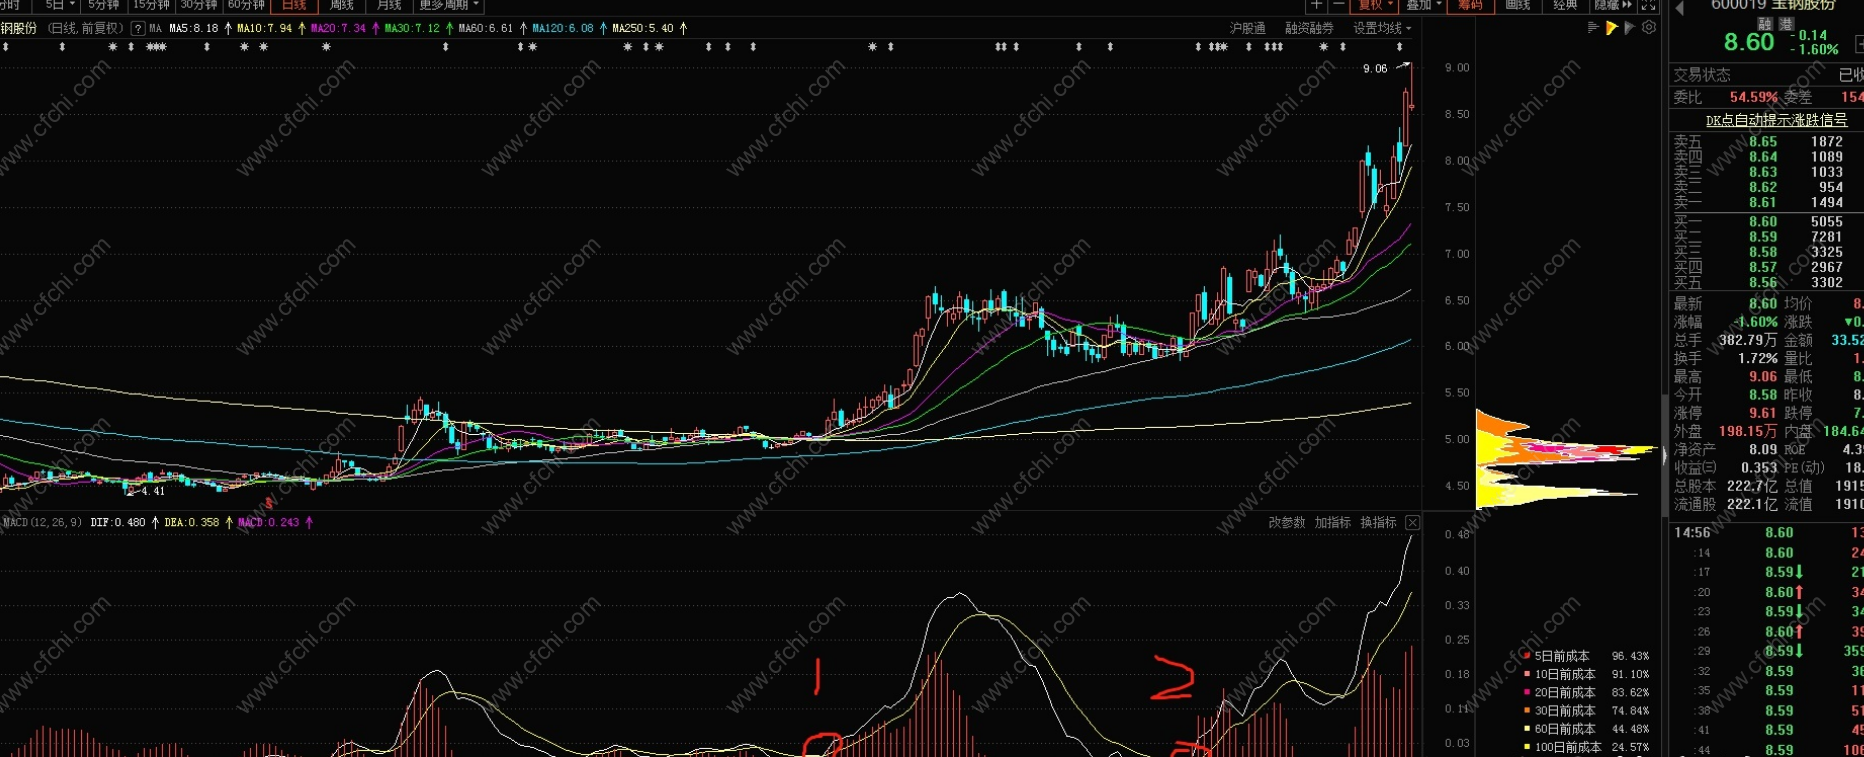Click the question mark help icon

pos(138,28)
